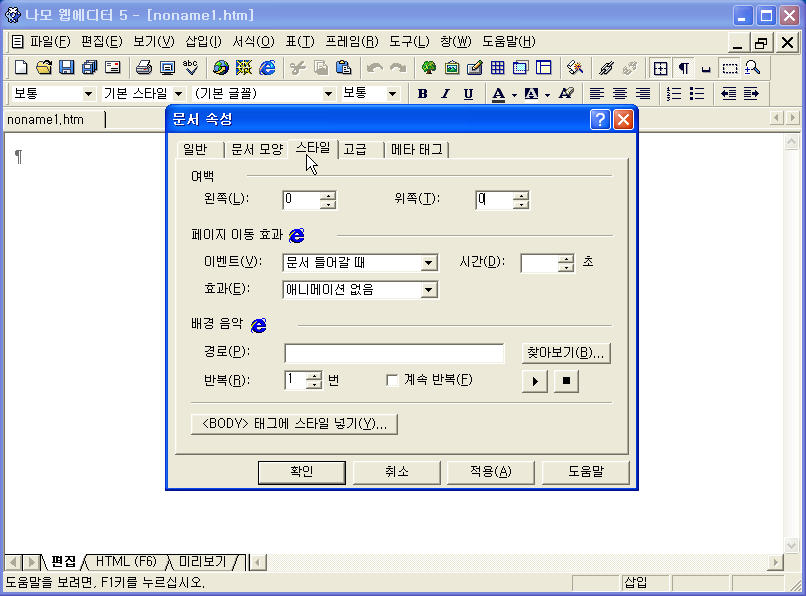Apply underline formatting
This screenshot has width=806, height=596.
468,94
